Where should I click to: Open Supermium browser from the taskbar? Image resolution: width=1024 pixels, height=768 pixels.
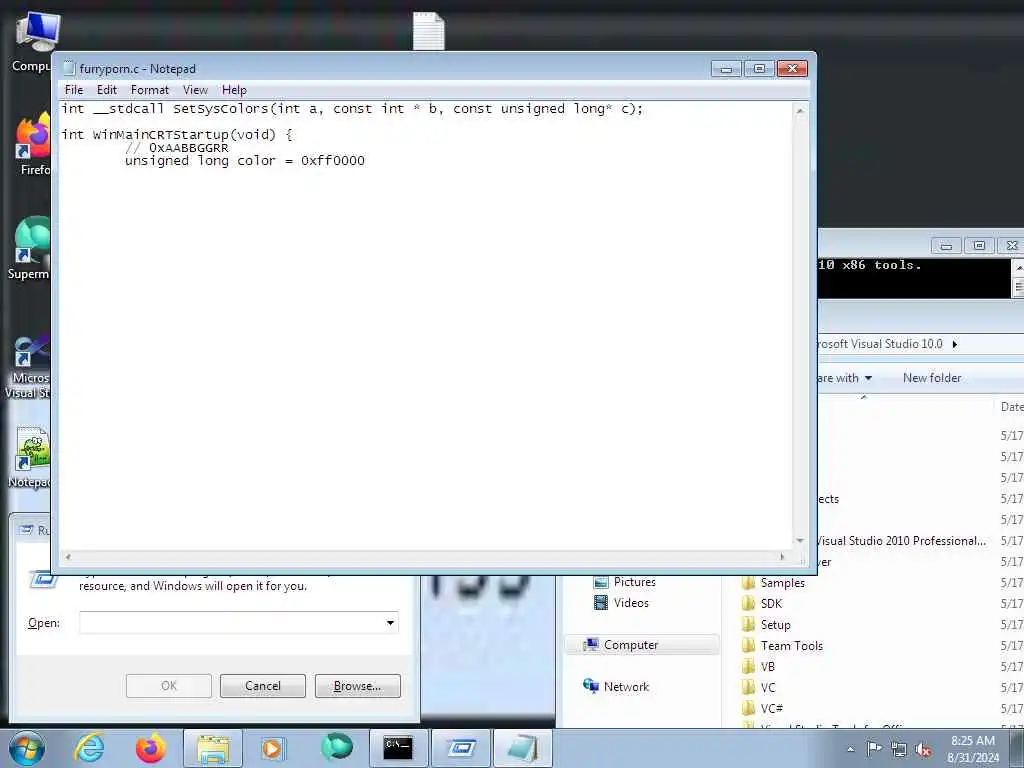point(336,748)
